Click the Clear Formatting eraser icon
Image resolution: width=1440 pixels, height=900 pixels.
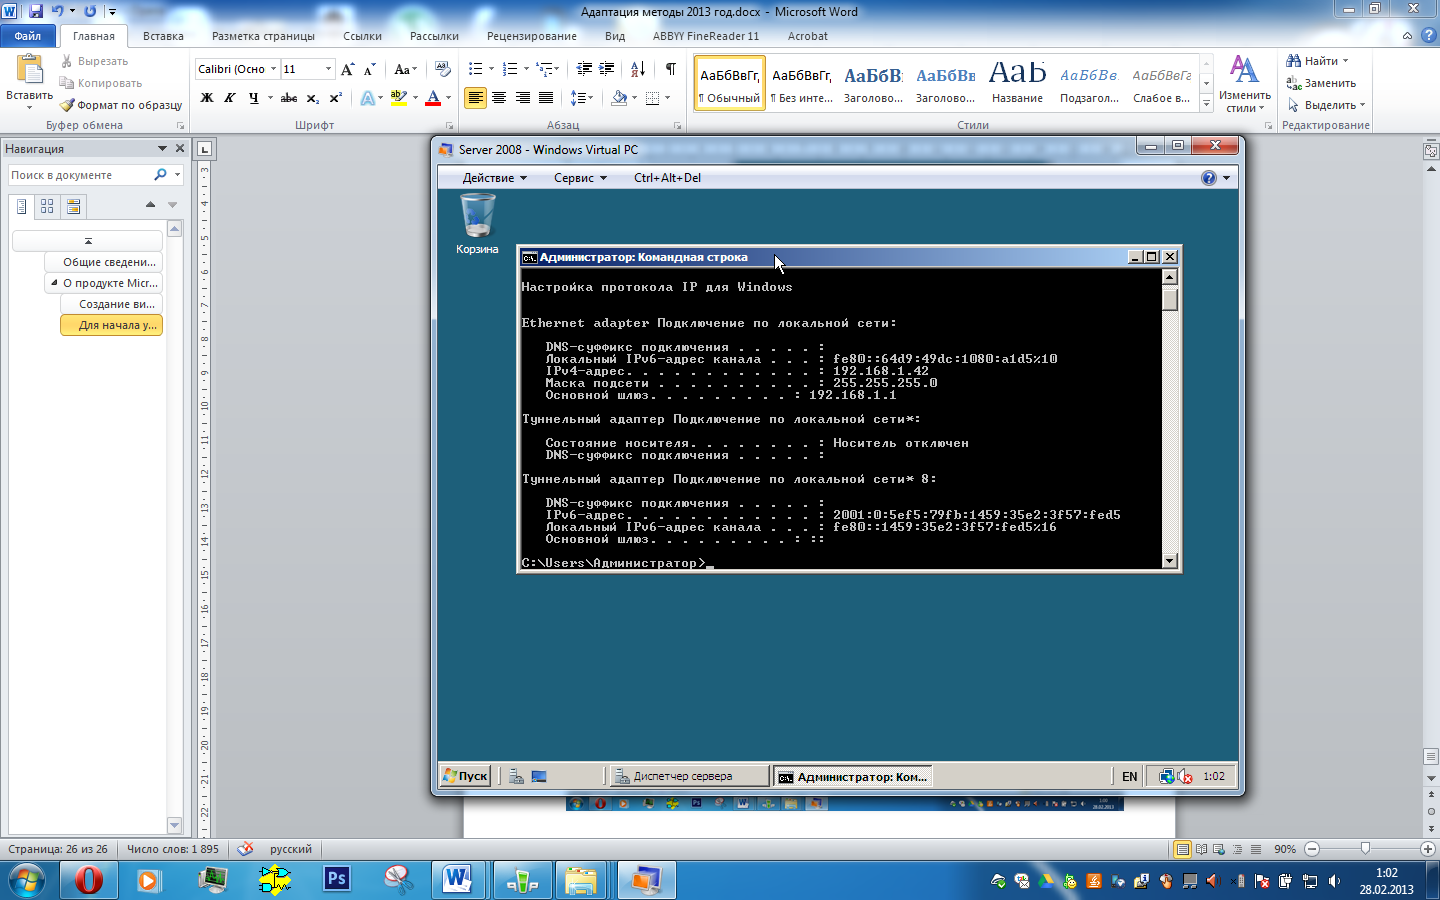tap(443, 69)
